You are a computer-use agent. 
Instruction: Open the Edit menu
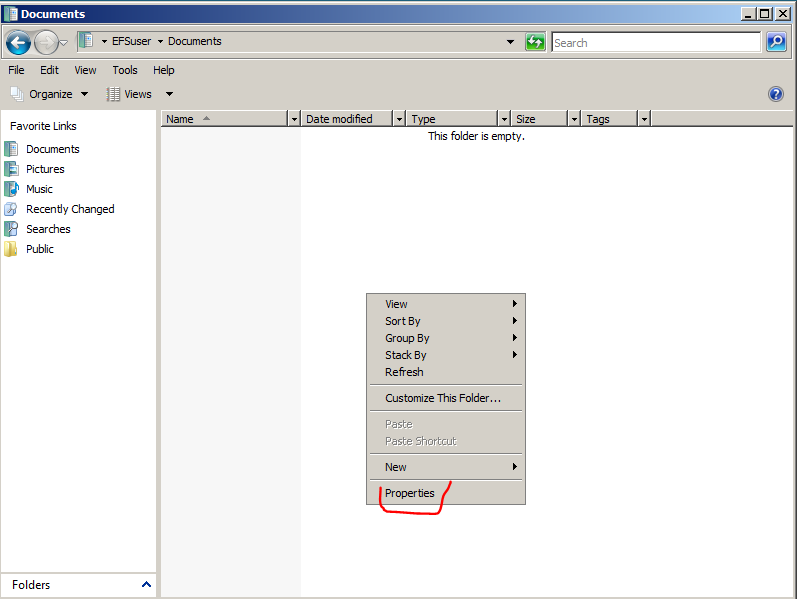coord(49,70)
